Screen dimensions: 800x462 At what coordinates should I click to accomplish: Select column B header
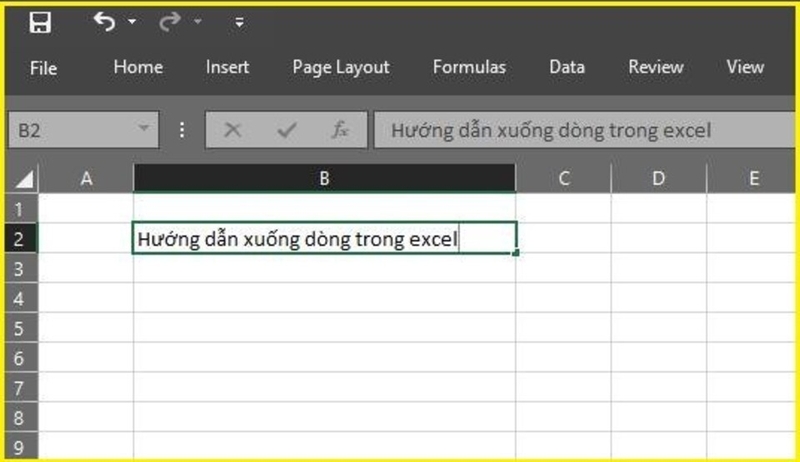tap(324, 178)
